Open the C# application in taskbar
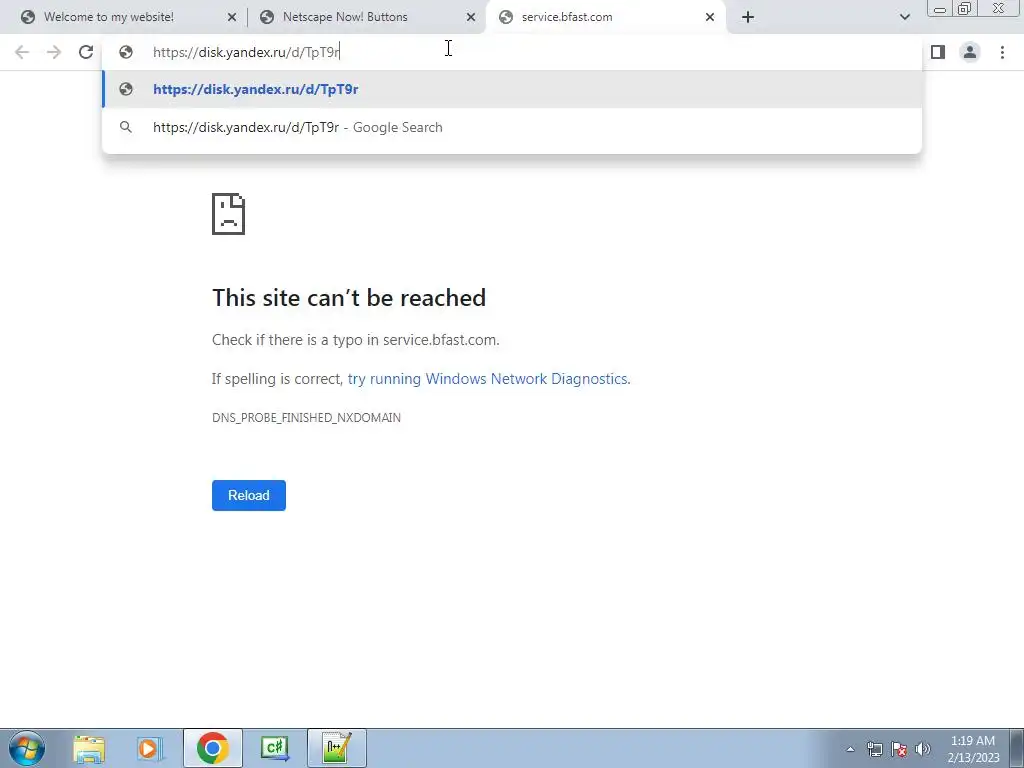Screen dimensions: 1024x768 [275, 748]
